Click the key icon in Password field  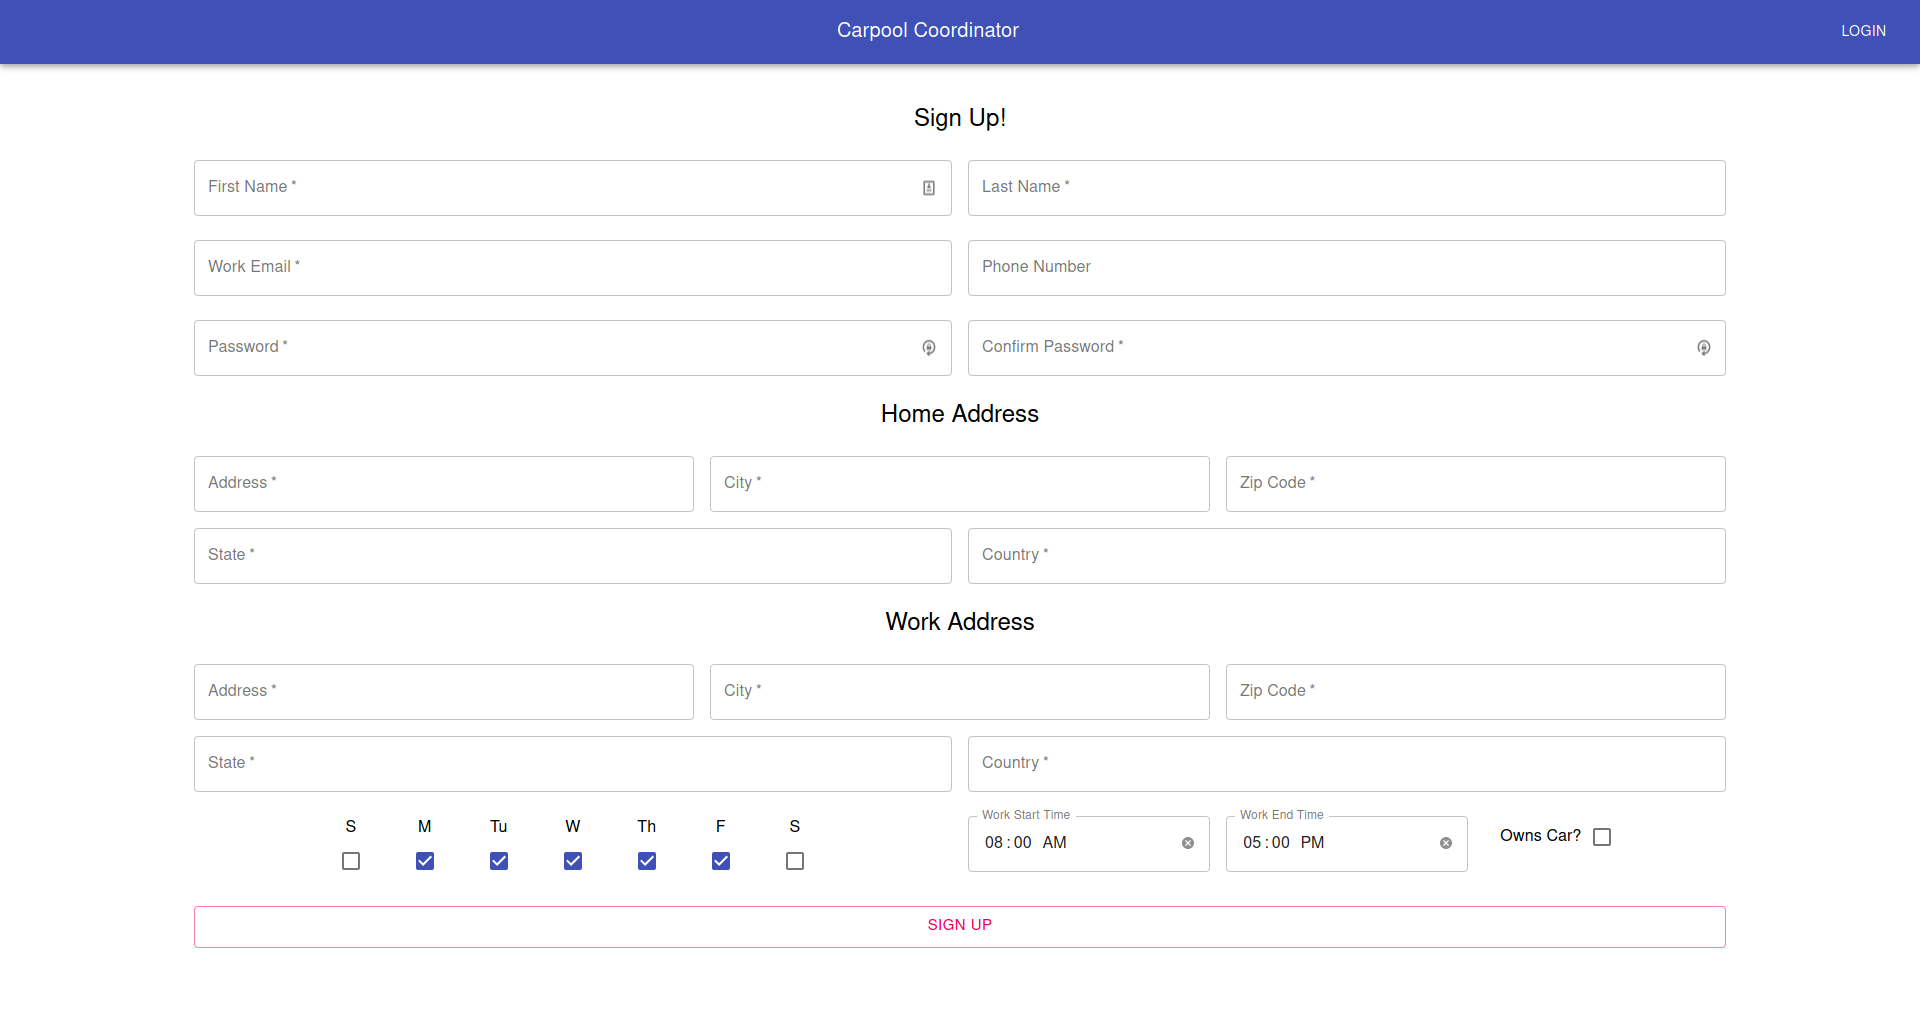click(x=929, y=348)
